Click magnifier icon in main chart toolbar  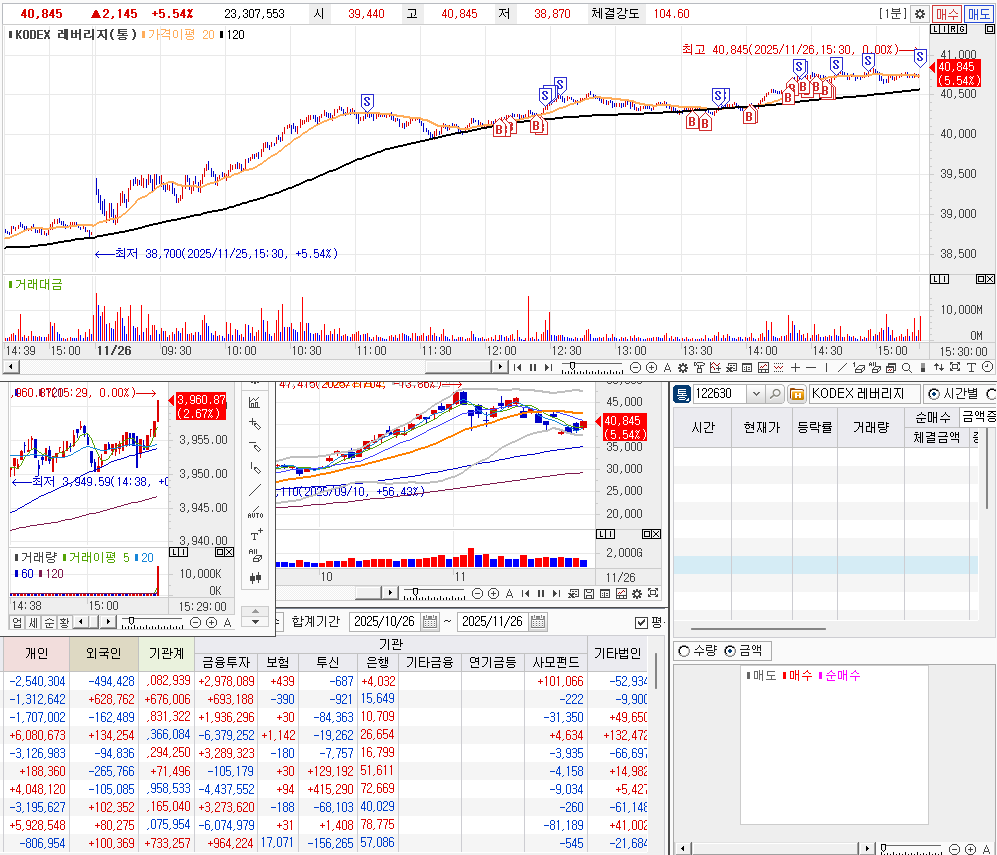(x=907, y=367)
